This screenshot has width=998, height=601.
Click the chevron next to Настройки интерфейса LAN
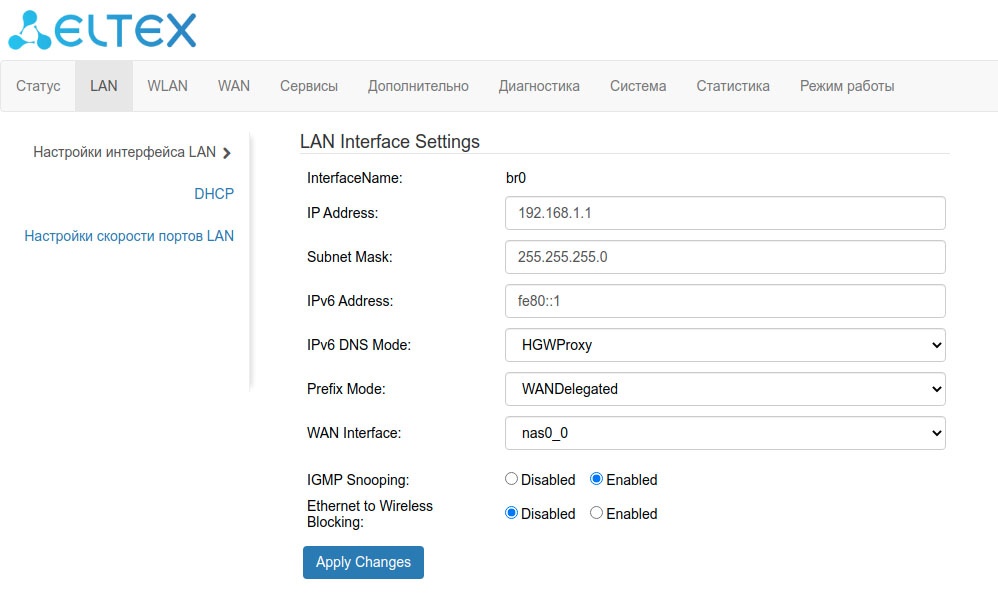(227, 153)
